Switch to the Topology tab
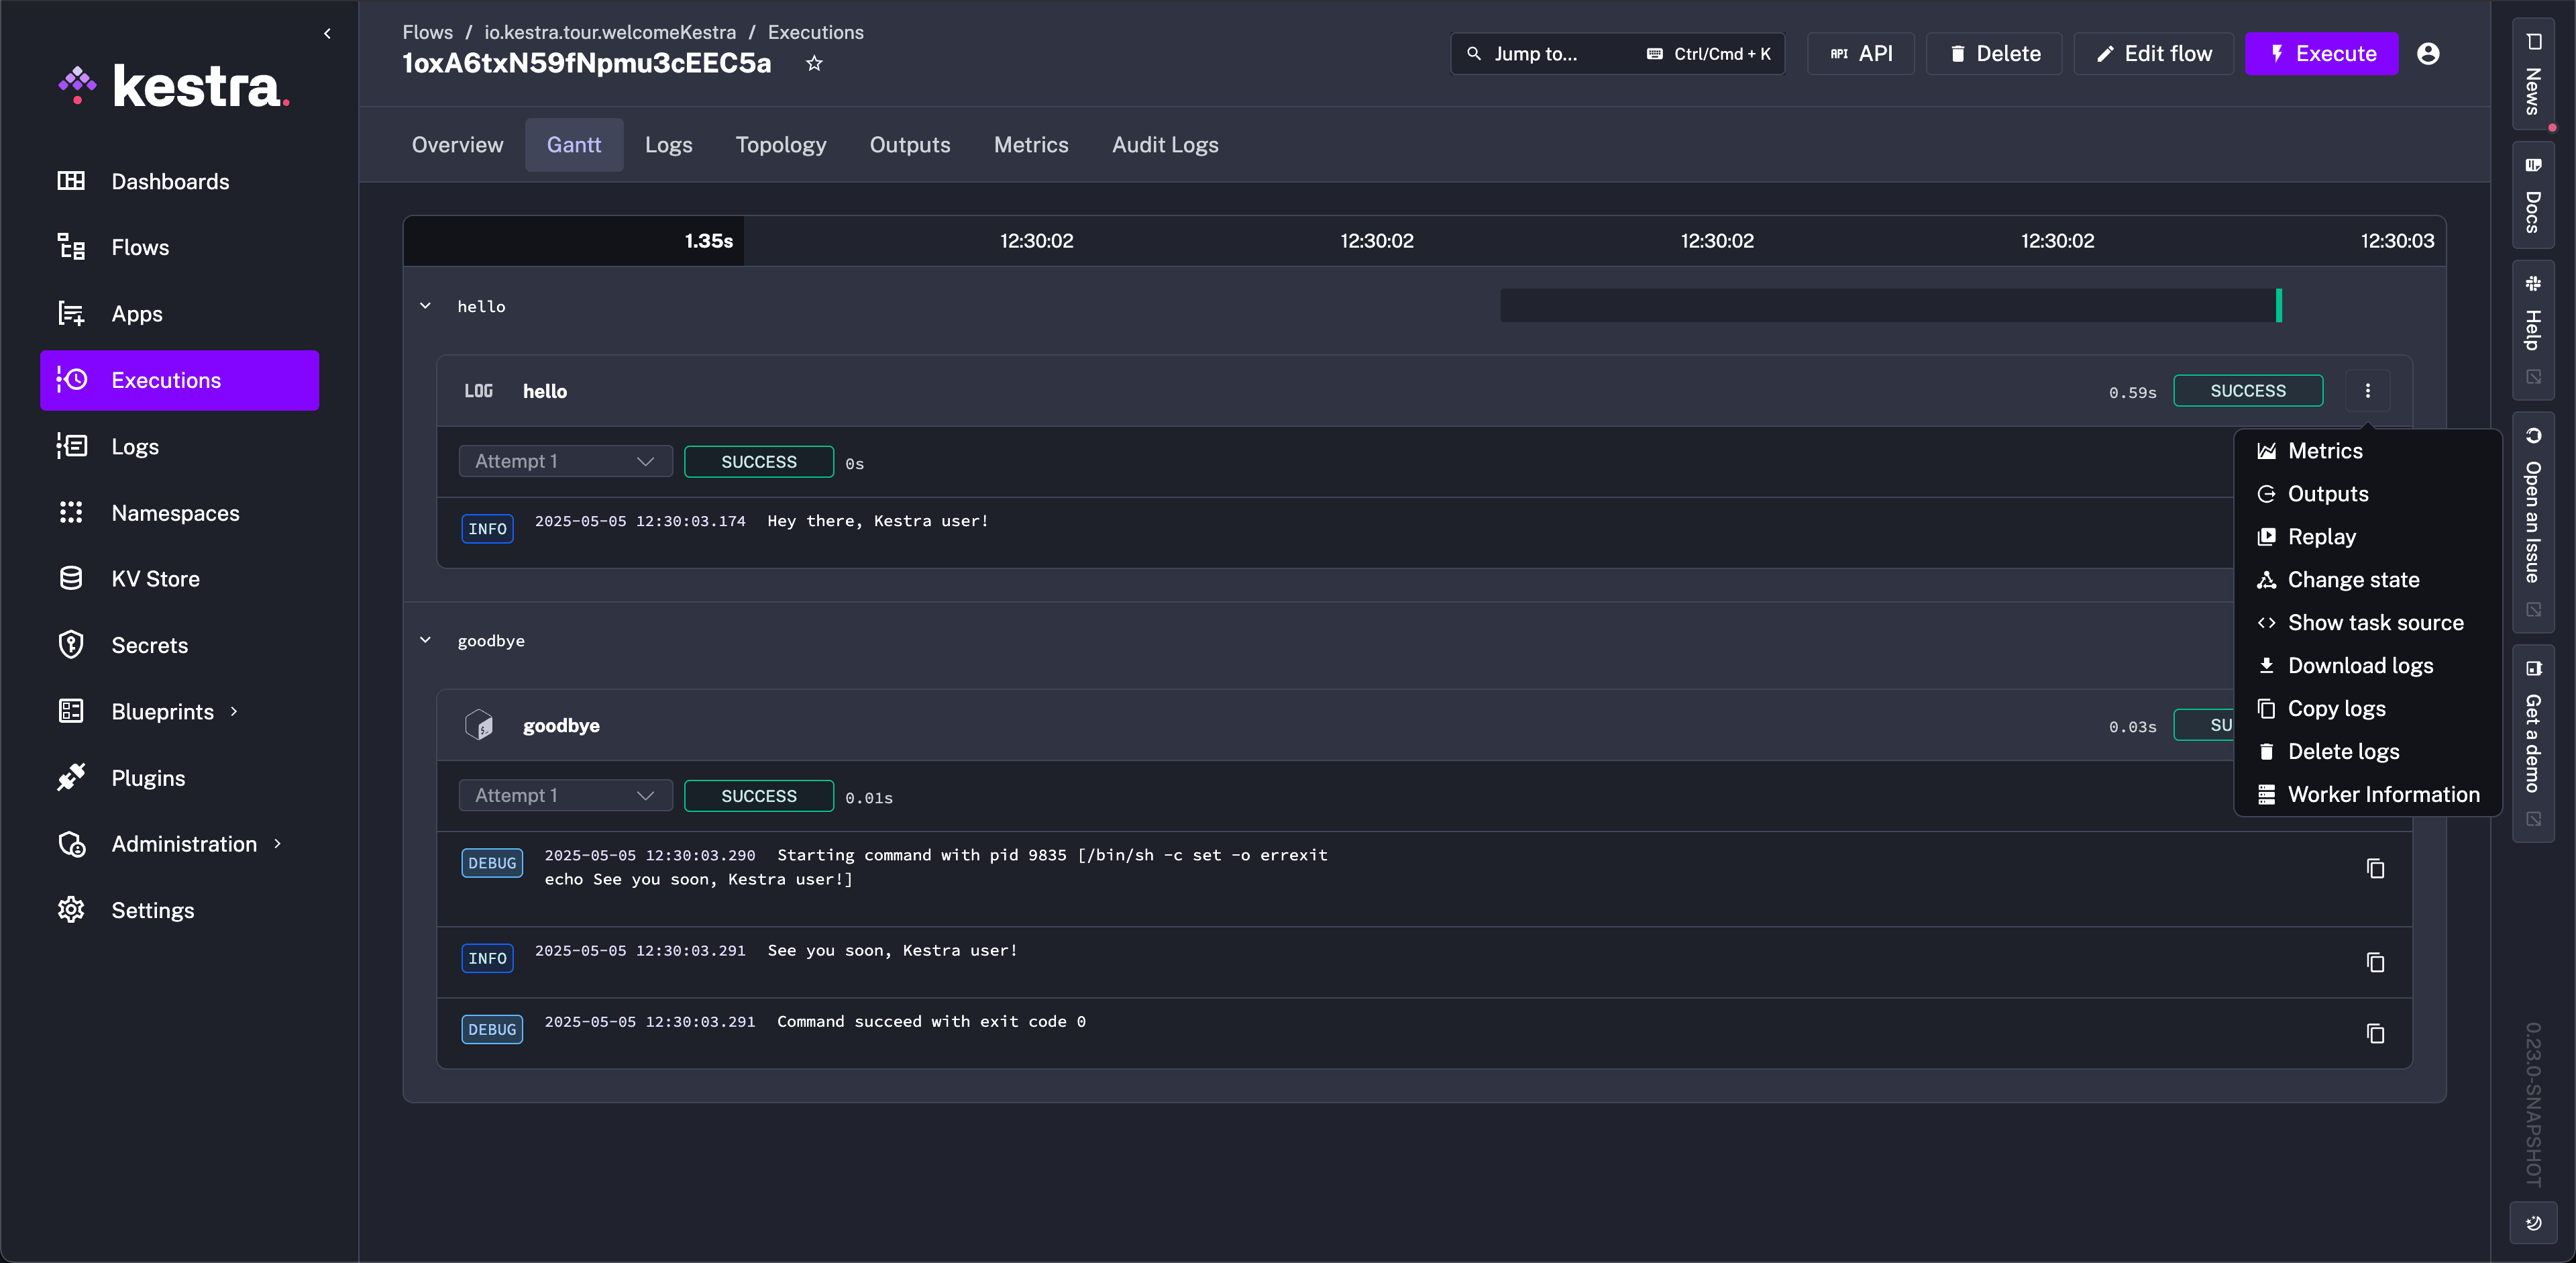The width and height of the screenshot is (2576, 1263). [x=781, y=144]
